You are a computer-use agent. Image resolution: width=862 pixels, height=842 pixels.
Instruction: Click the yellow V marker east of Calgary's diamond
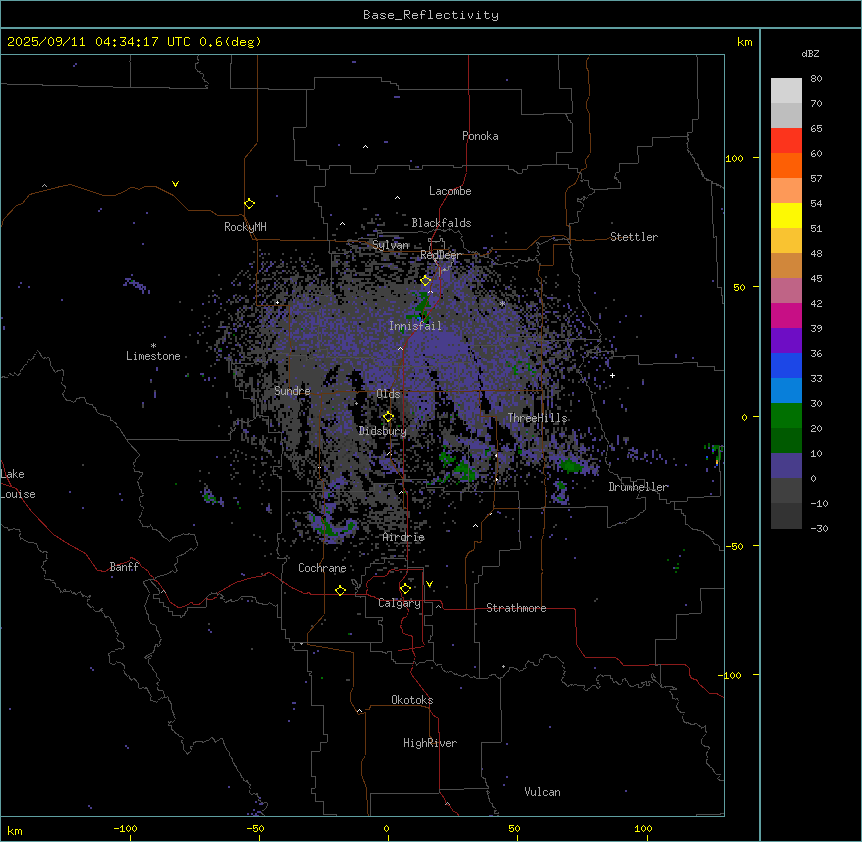click(429, 584)
